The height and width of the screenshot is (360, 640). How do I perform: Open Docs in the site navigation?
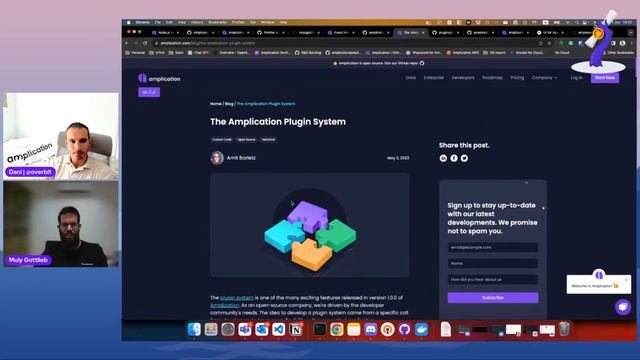[411, 78]
